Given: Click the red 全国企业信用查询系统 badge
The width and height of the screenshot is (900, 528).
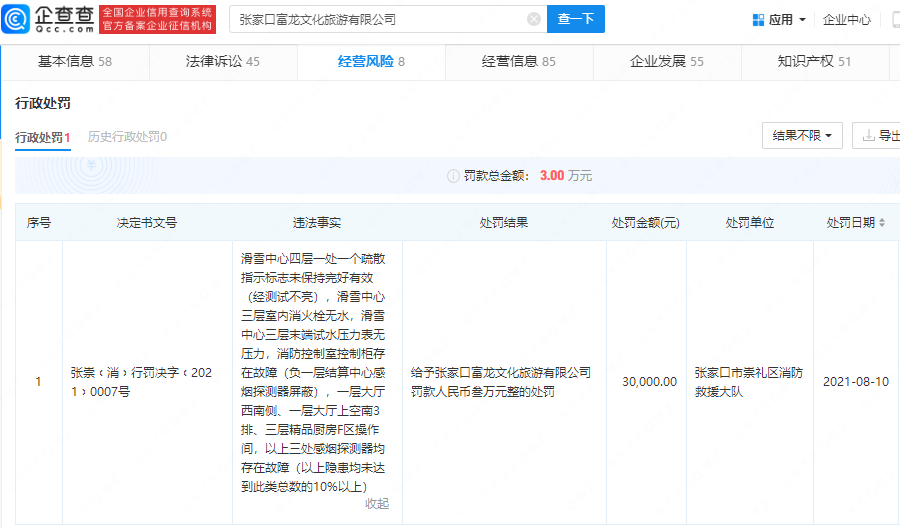Looking at the screenshot, I should 157,20.
